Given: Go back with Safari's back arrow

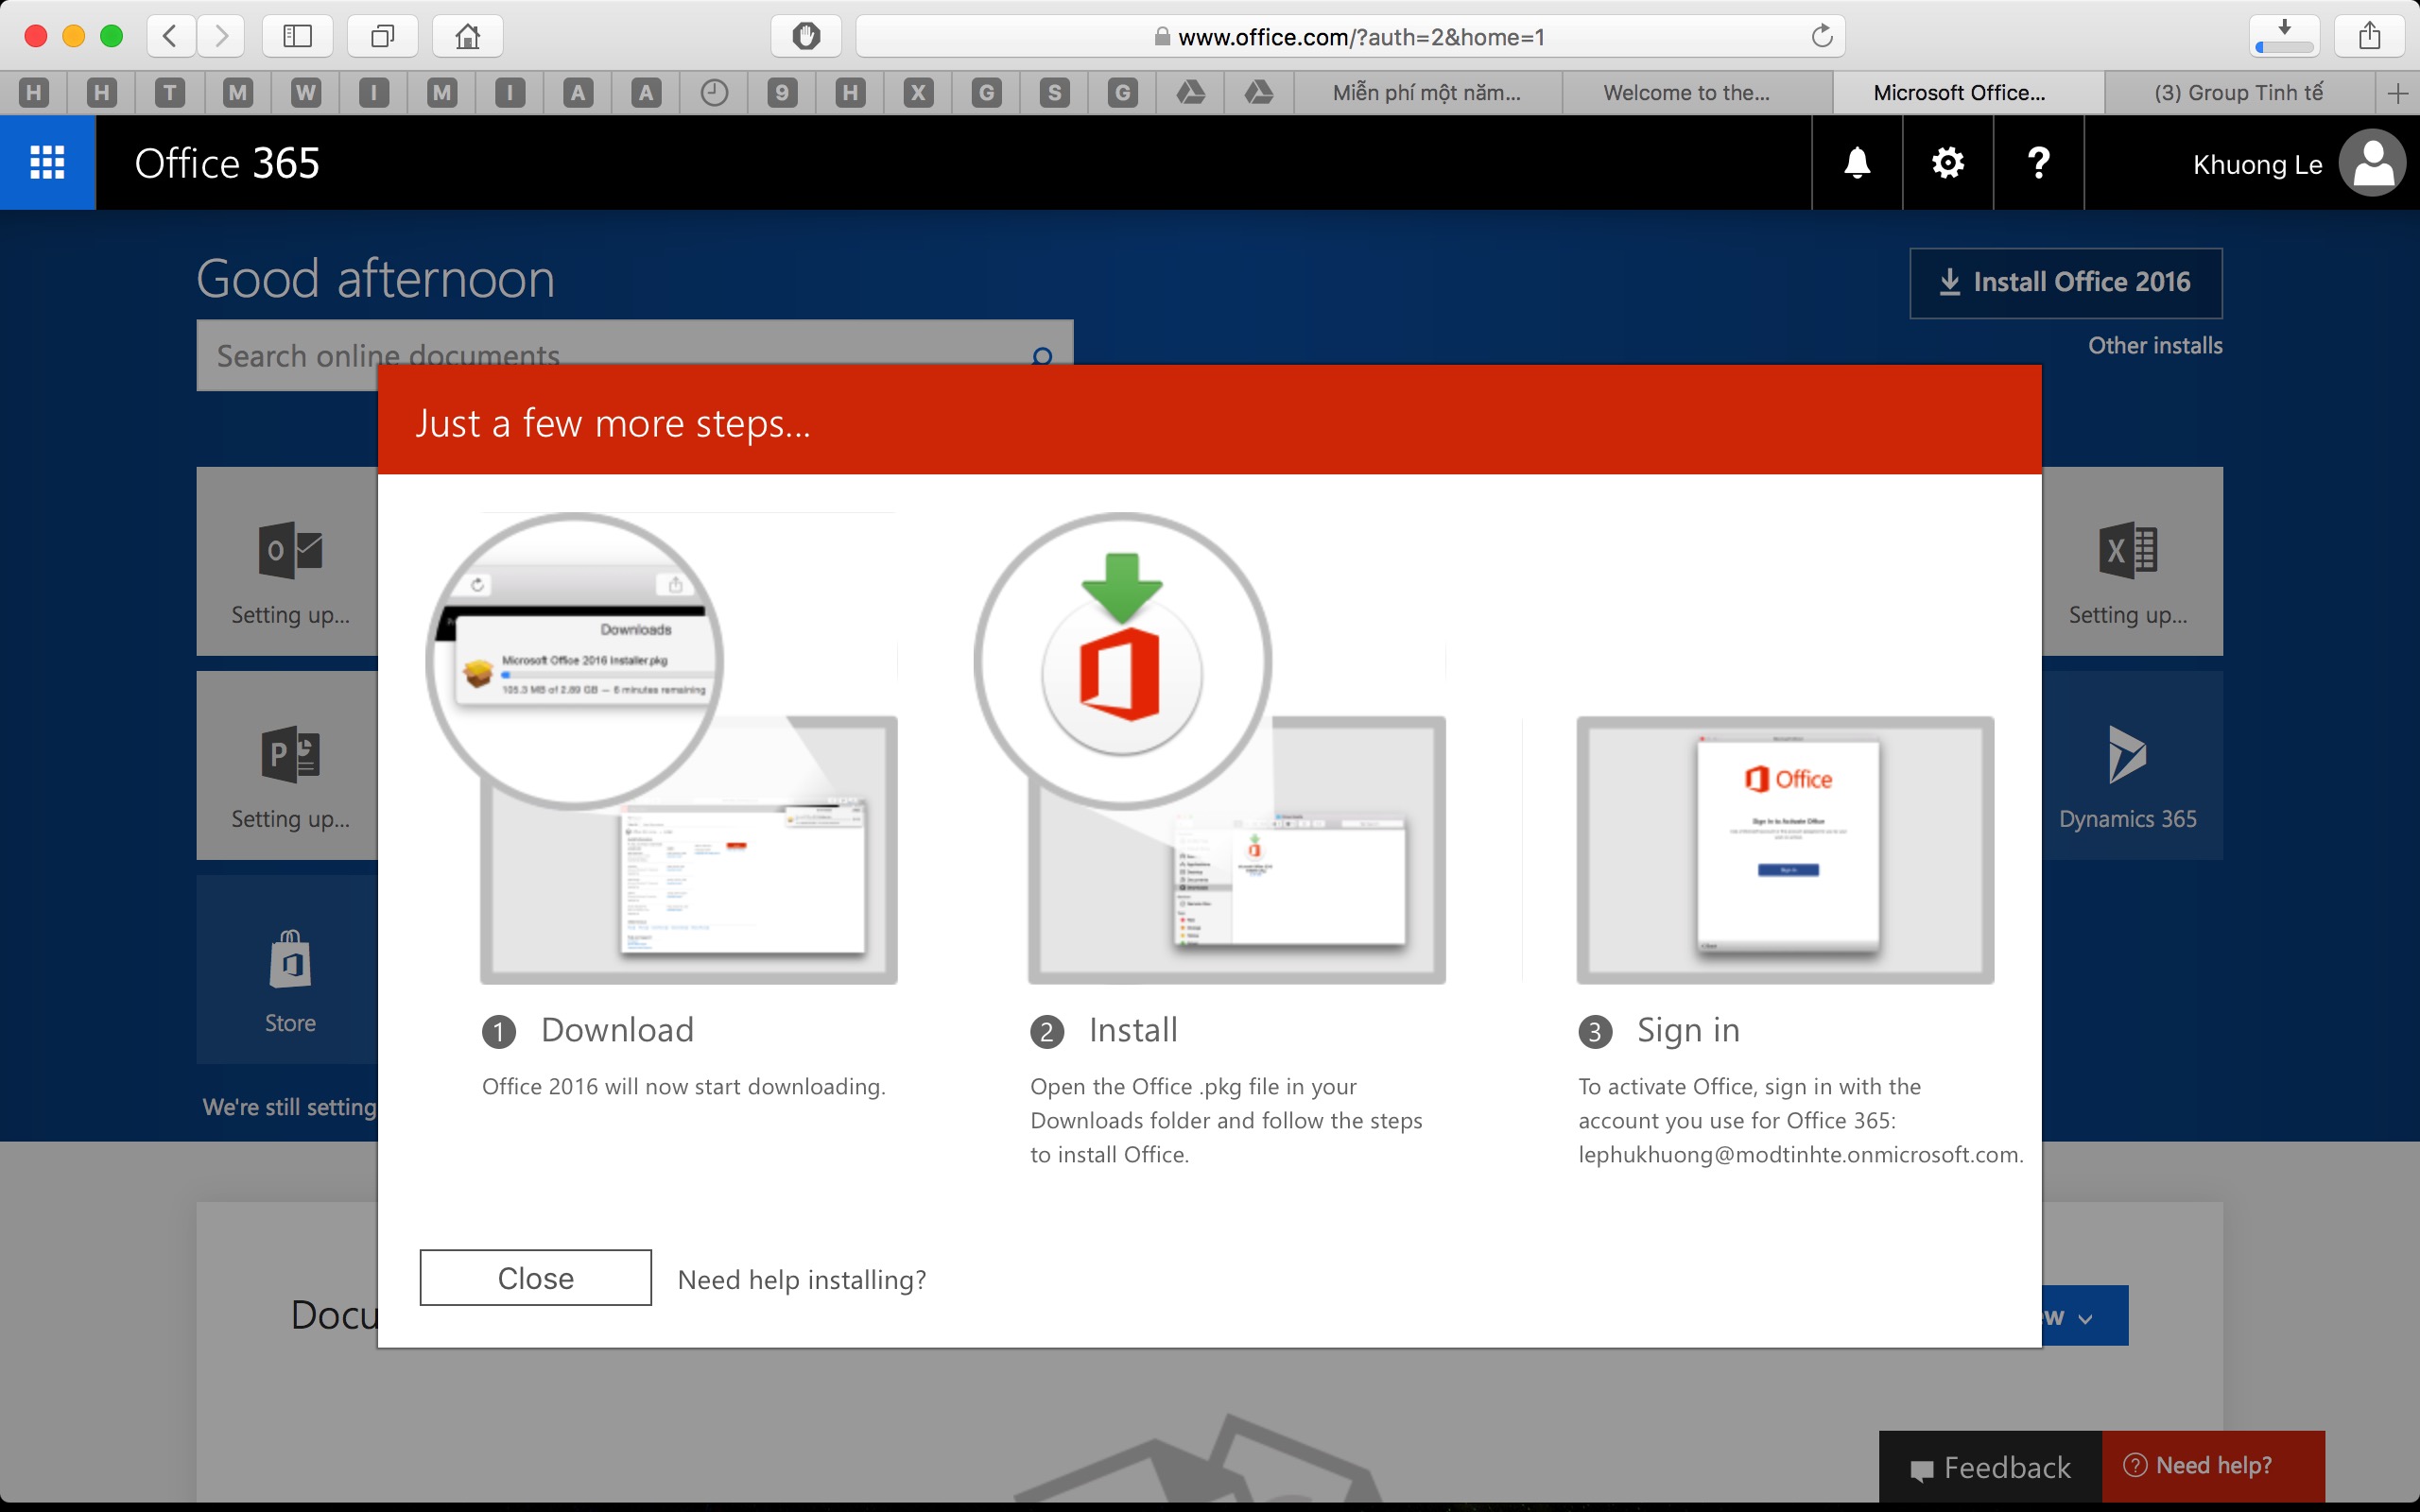Looking at the screenshot, I should click(170, 37).
